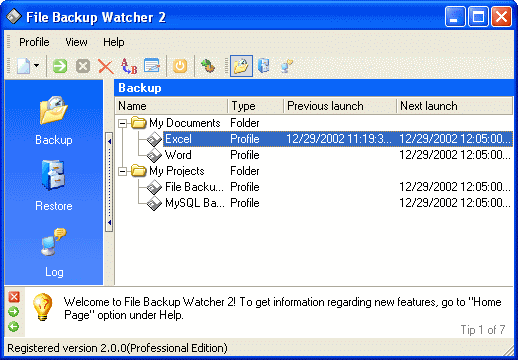The image size is (518, 360).
Task: Stop profile with gray X icon
Action: tap(83, 66)
